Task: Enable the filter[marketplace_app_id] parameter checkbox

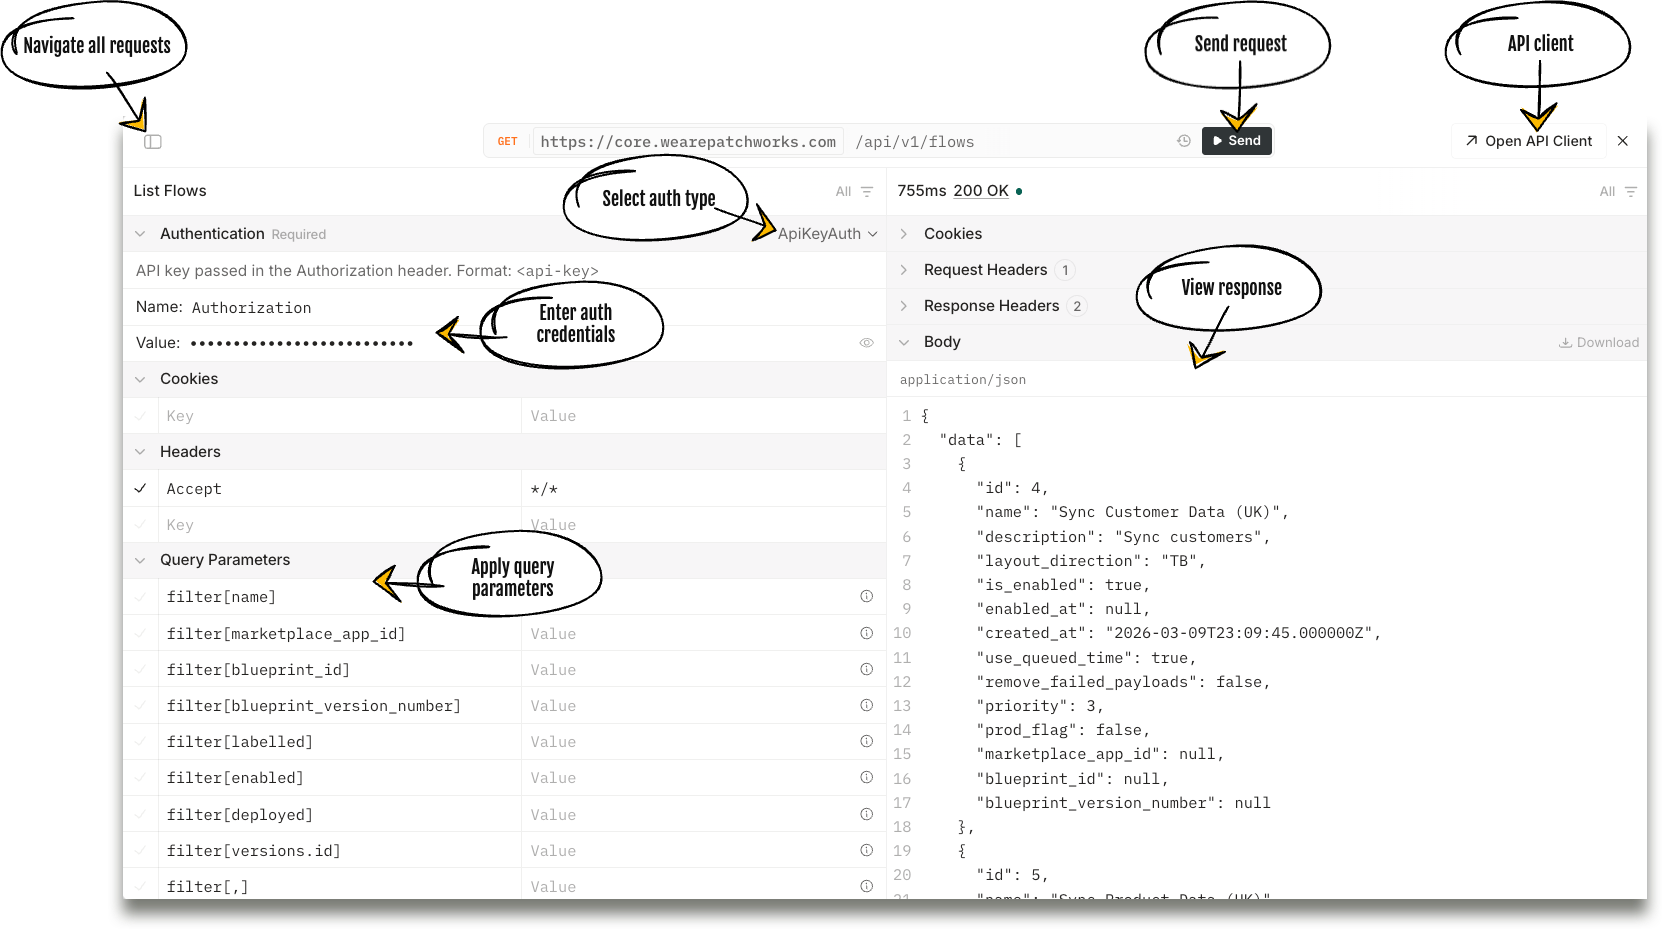Action: click(141, 634)
